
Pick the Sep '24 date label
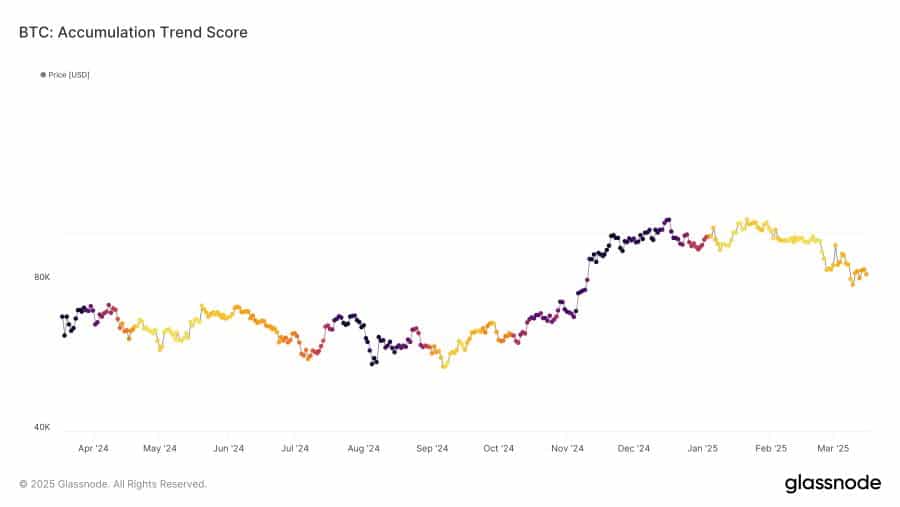pos(432,449)
